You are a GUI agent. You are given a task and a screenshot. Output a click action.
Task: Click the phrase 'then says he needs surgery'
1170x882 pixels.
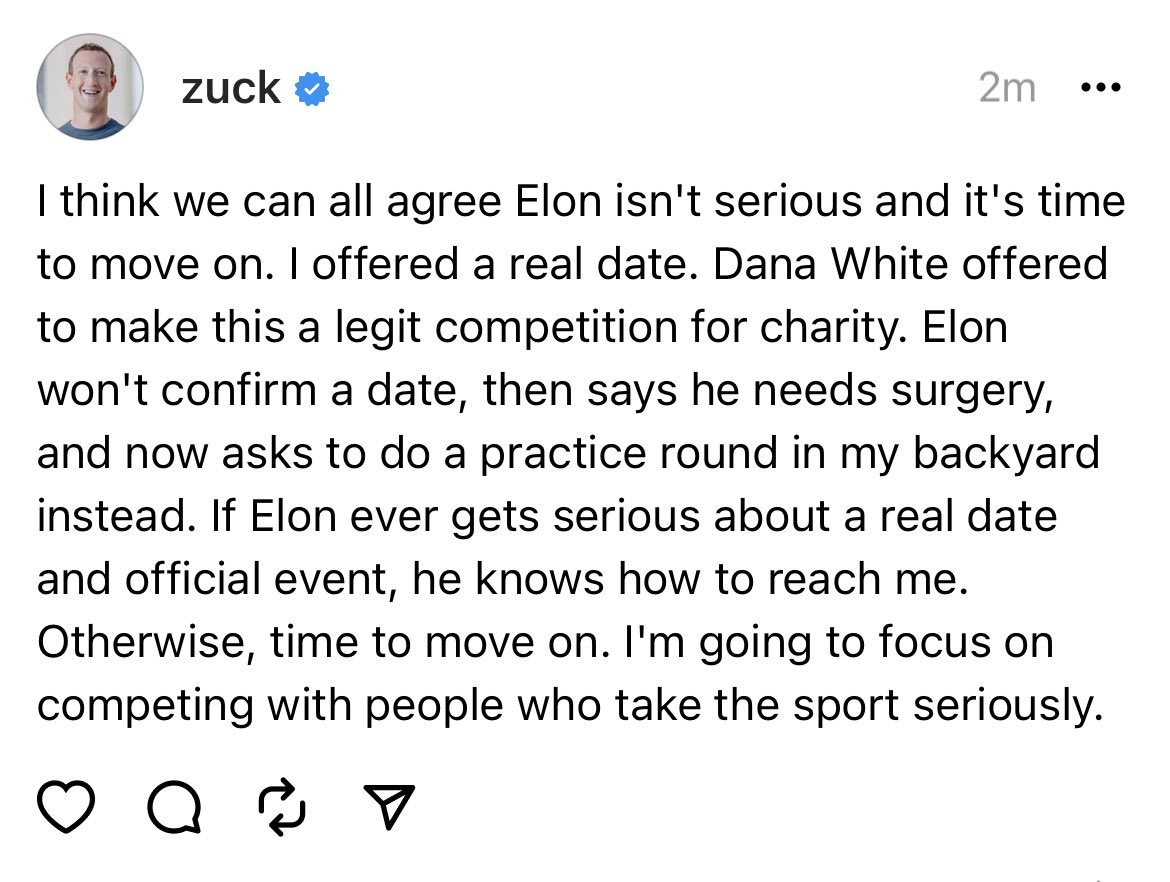[x=767, y=391]
